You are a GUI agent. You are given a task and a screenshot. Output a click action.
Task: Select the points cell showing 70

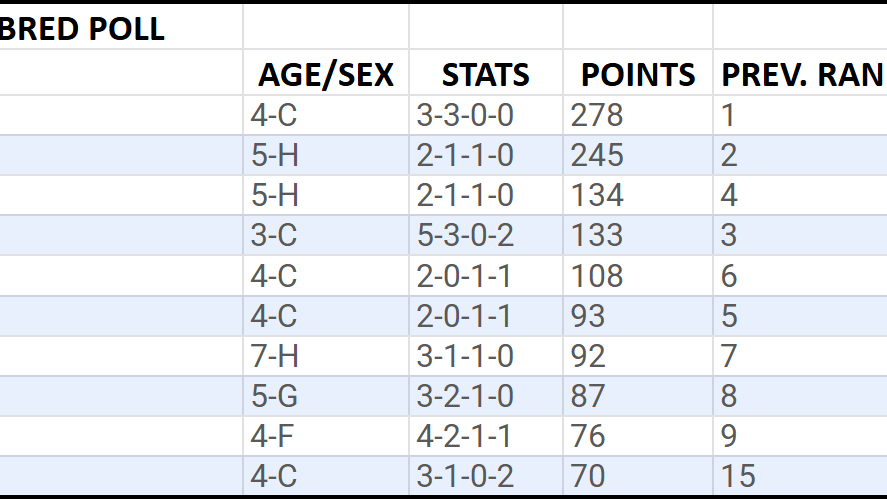tap(638, 476)
